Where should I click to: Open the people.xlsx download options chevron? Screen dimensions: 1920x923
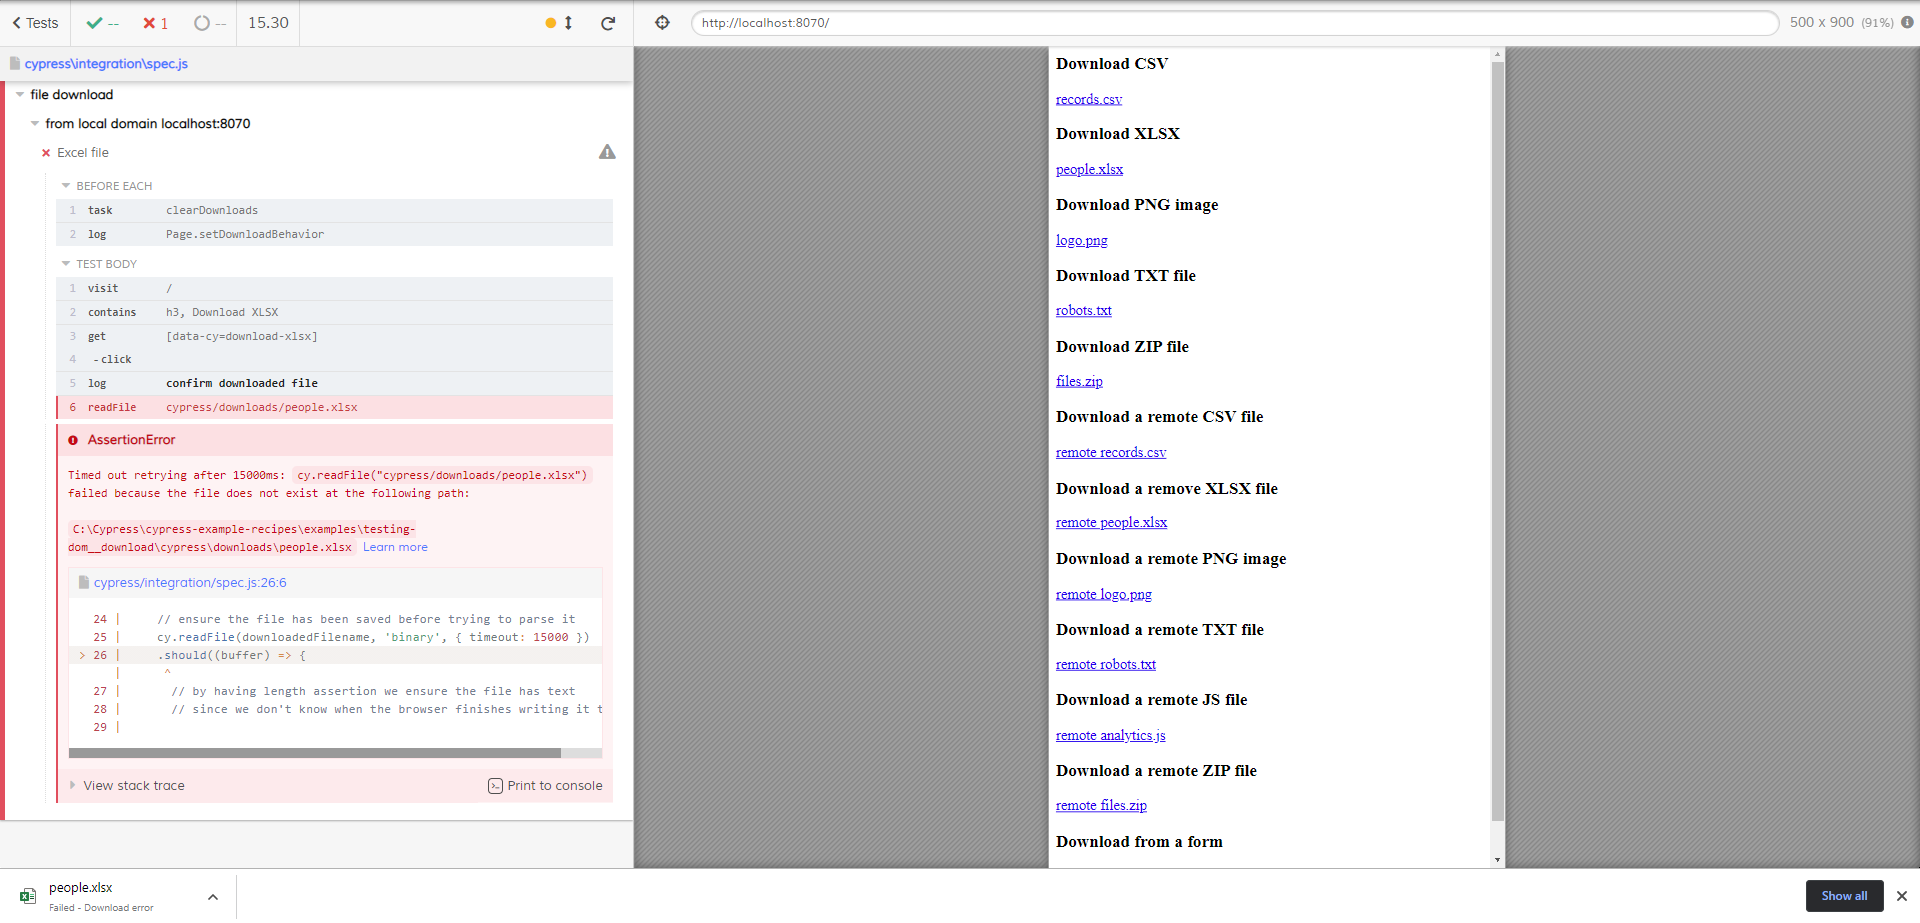coord(212,897)
